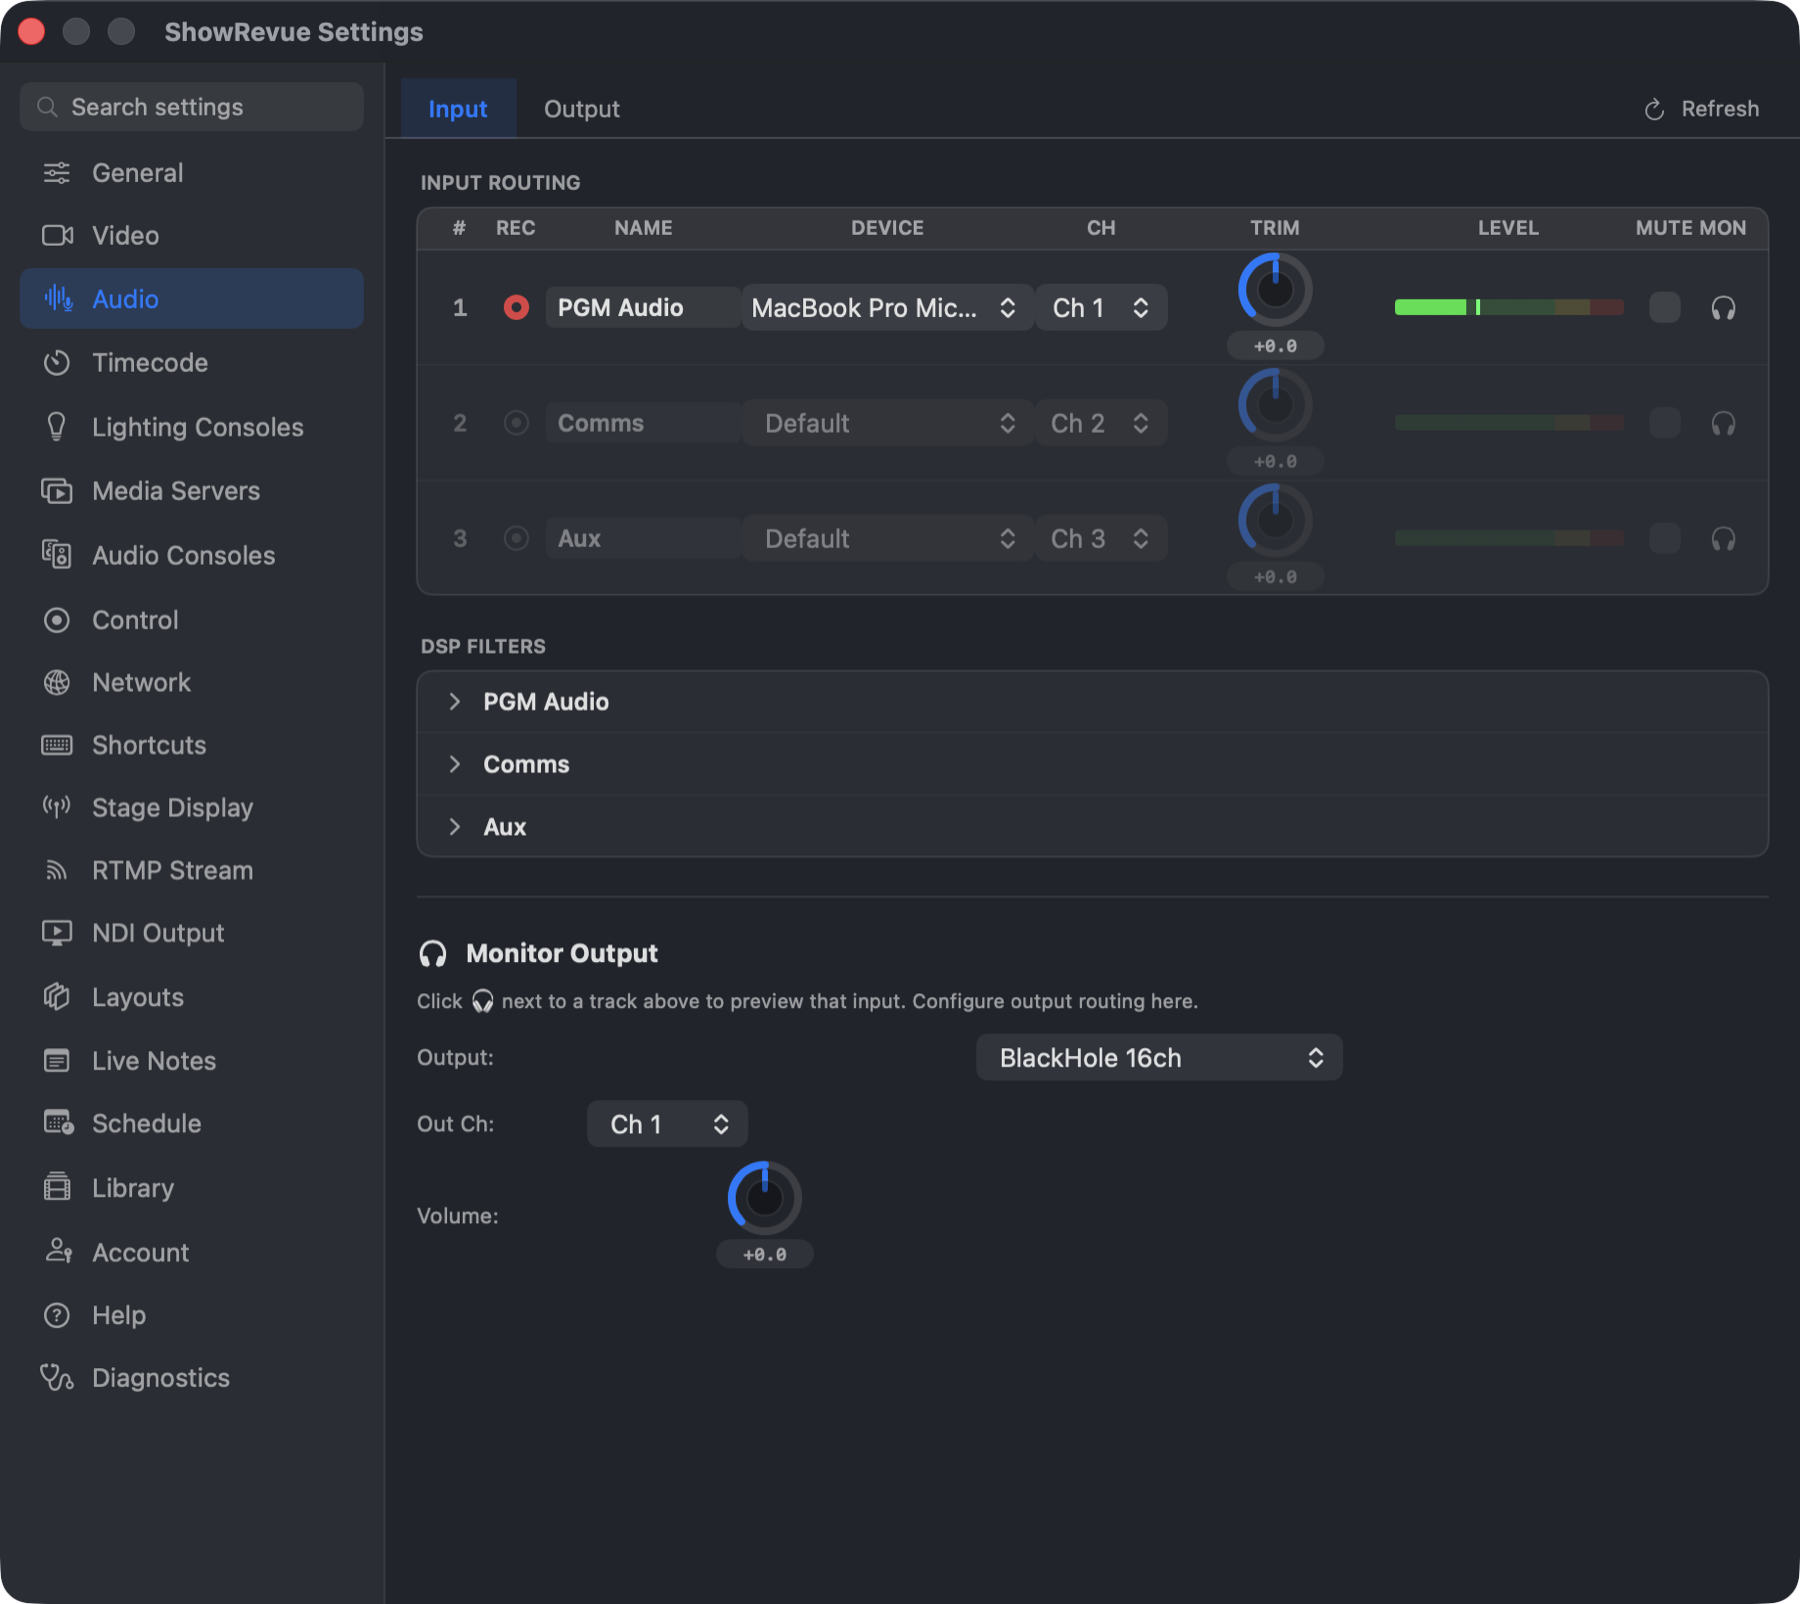Image resolution: width=1800 pixels, height=1604 pixels.
Task: Open NDI Output via its monitor icon
Action: 57,933
